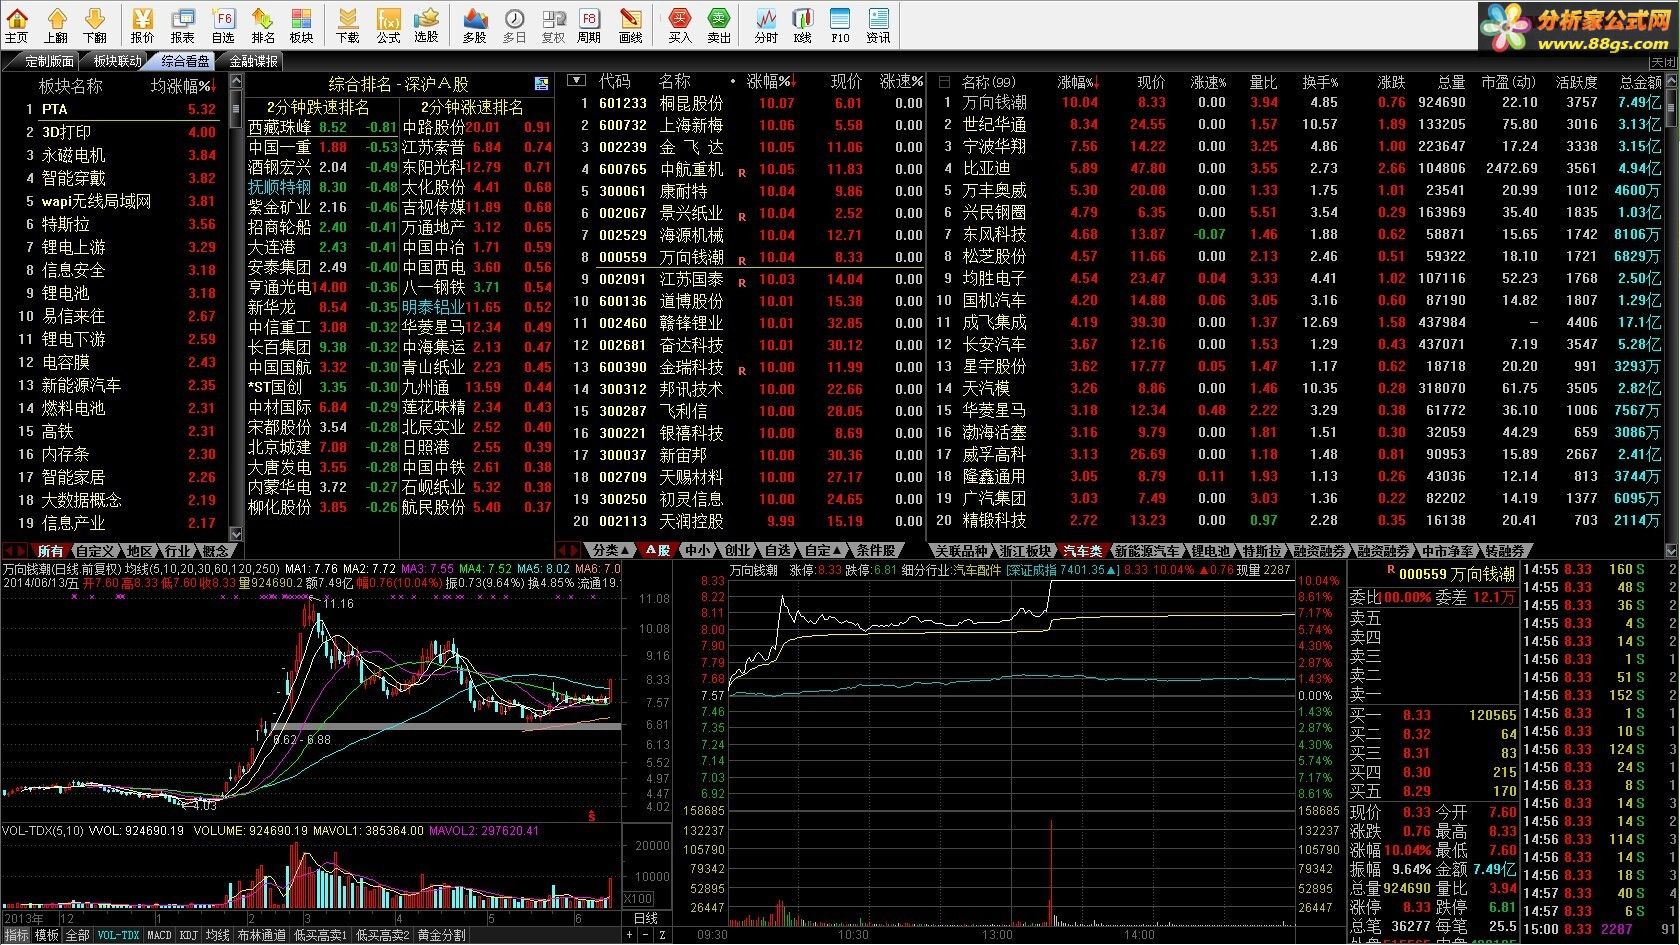Open the 报价 quotes icon
1680x945 pixels.
[x=144, y=25]
